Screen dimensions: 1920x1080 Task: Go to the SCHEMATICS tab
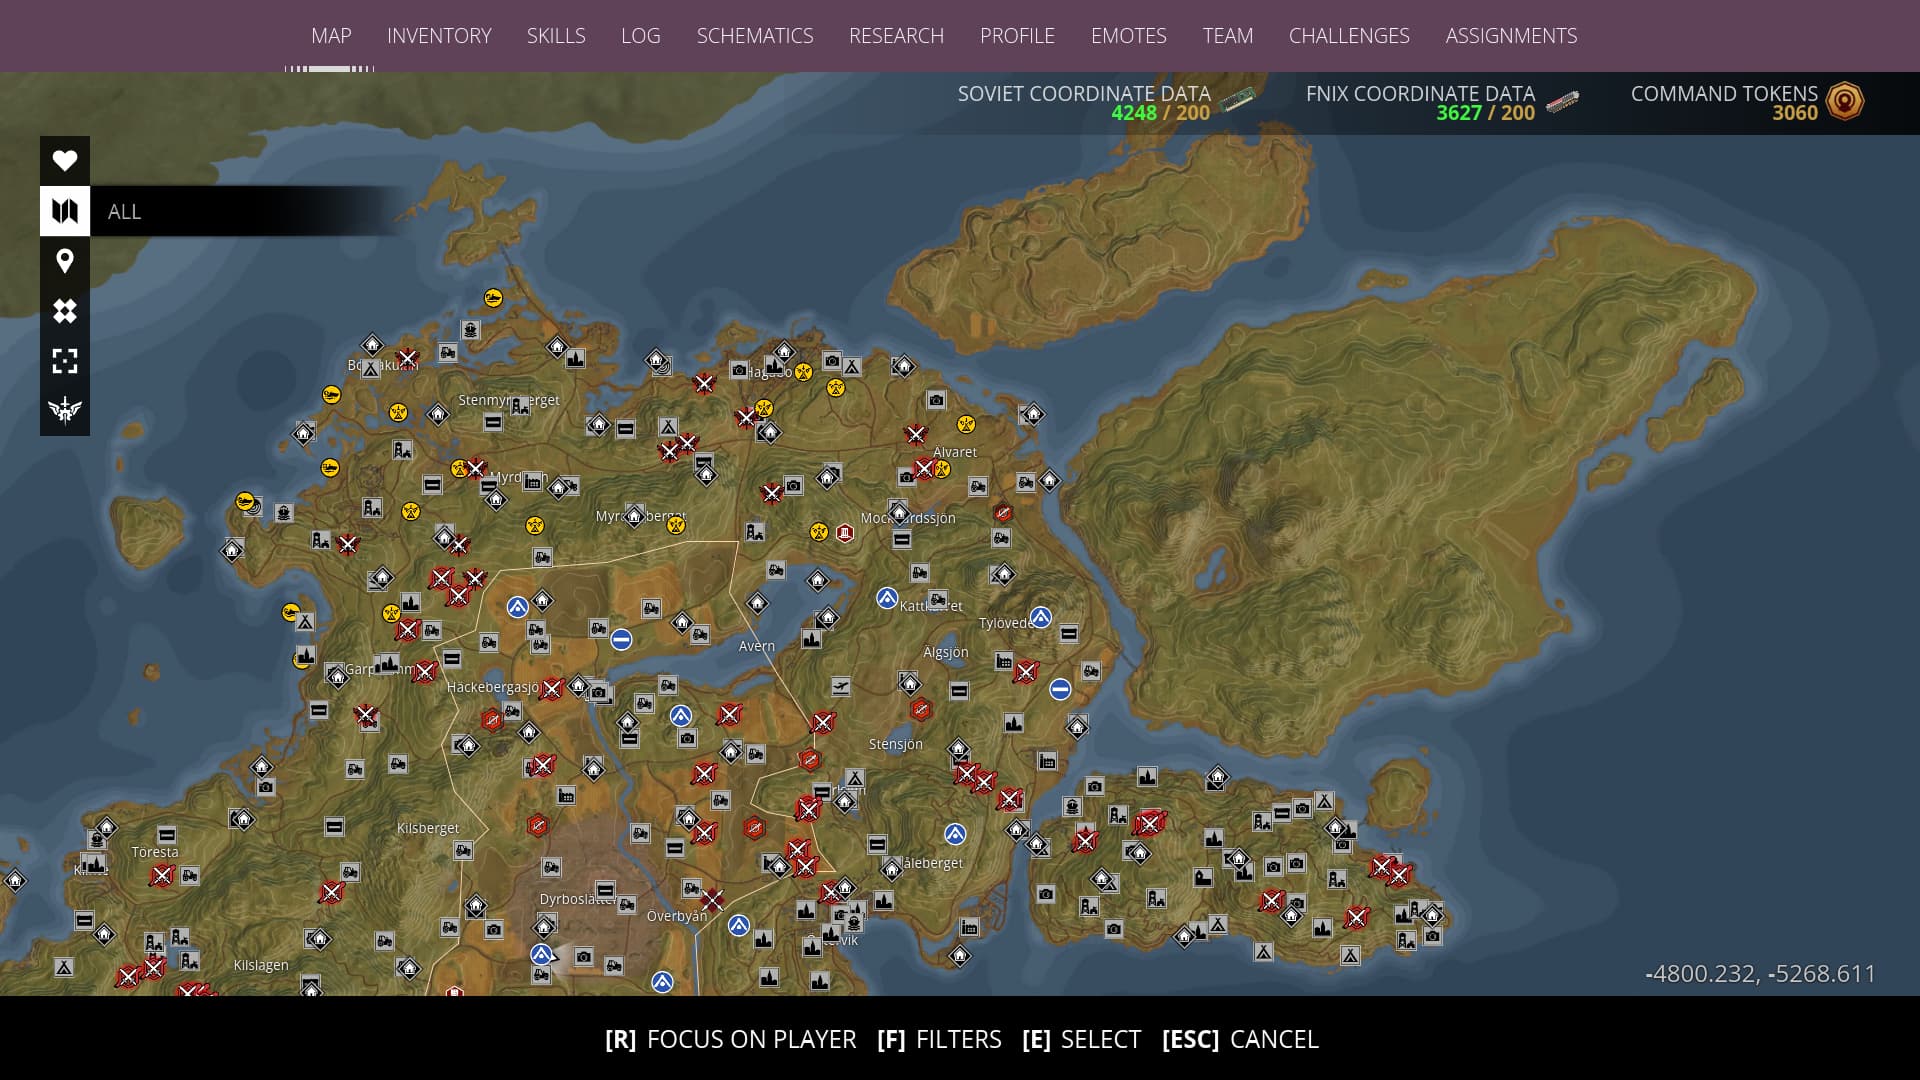click(755, 36)
